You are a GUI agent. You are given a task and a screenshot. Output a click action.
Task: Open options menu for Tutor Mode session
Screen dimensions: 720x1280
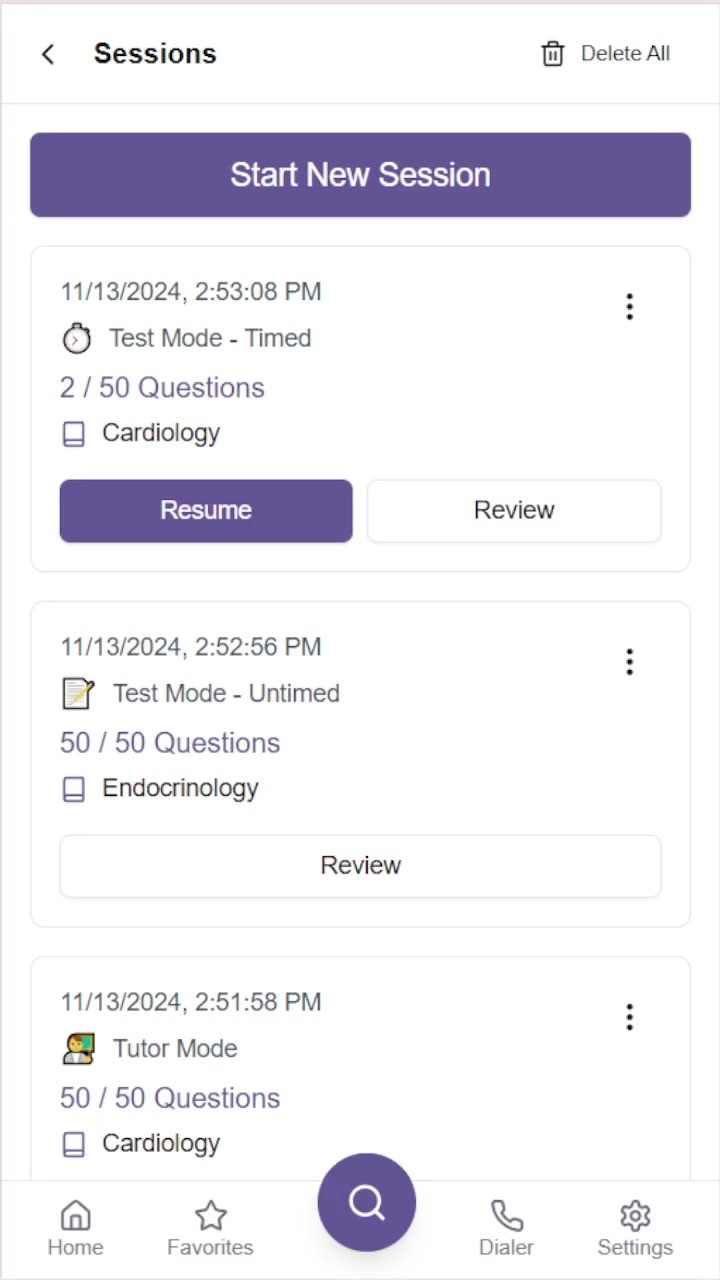(x=629, y=1017)
